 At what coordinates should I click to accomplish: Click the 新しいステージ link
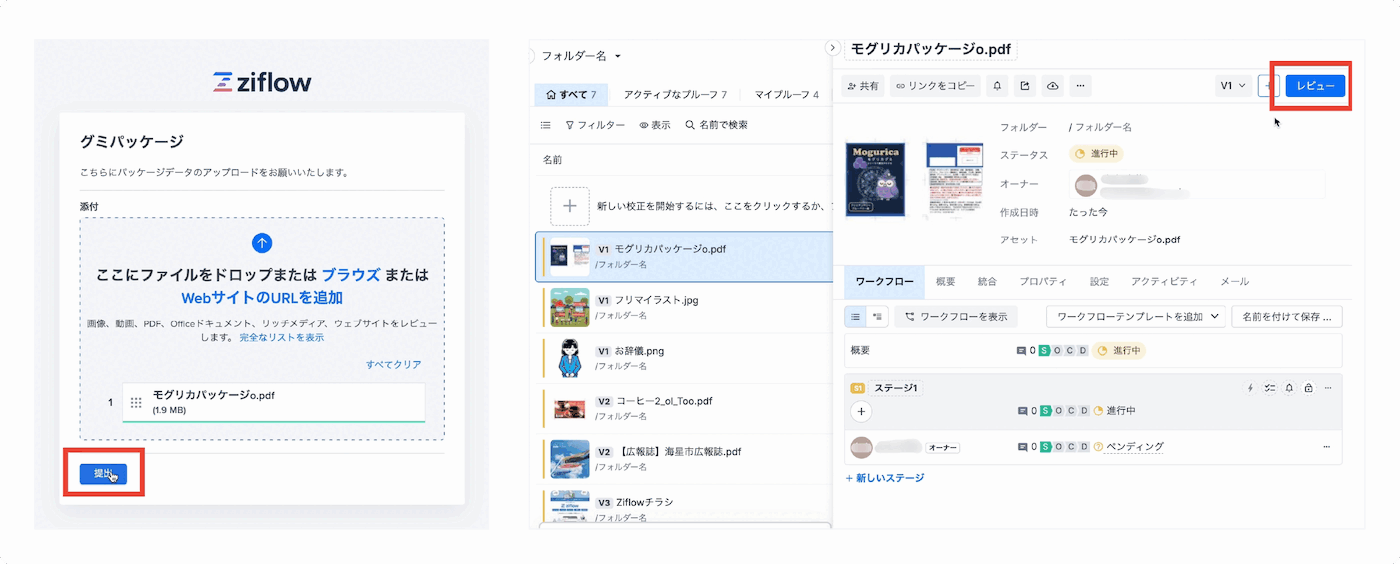[884, 478]
